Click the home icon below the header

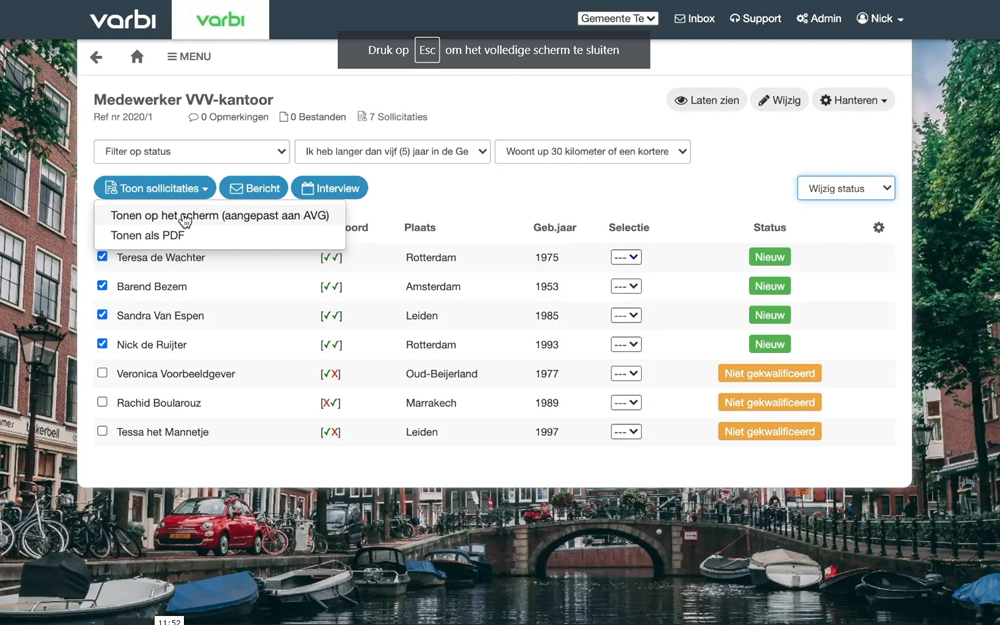(138, 57)
